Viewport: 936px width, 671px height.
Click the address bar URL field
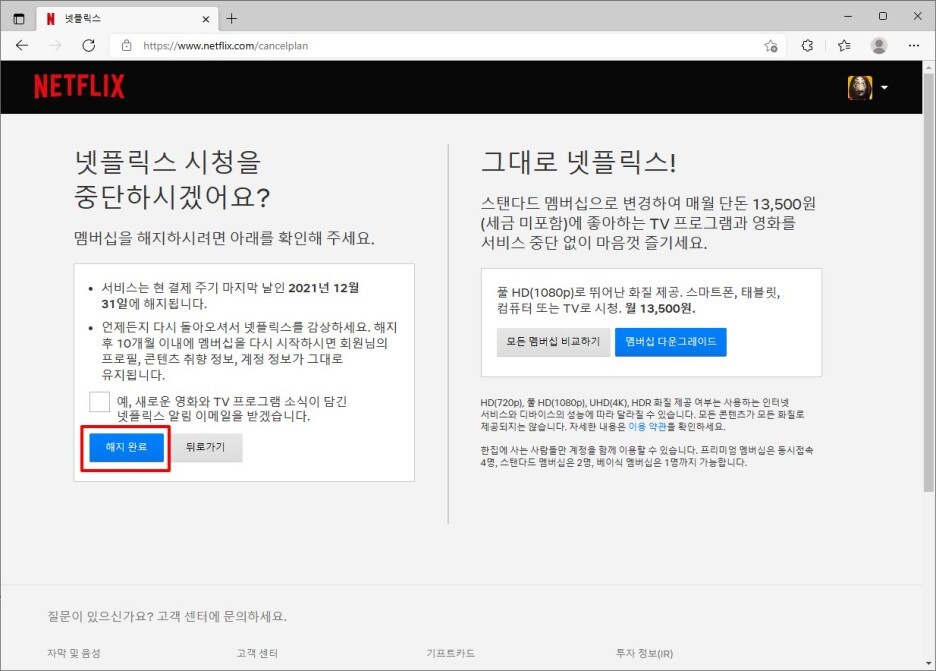tap(448, 45)
